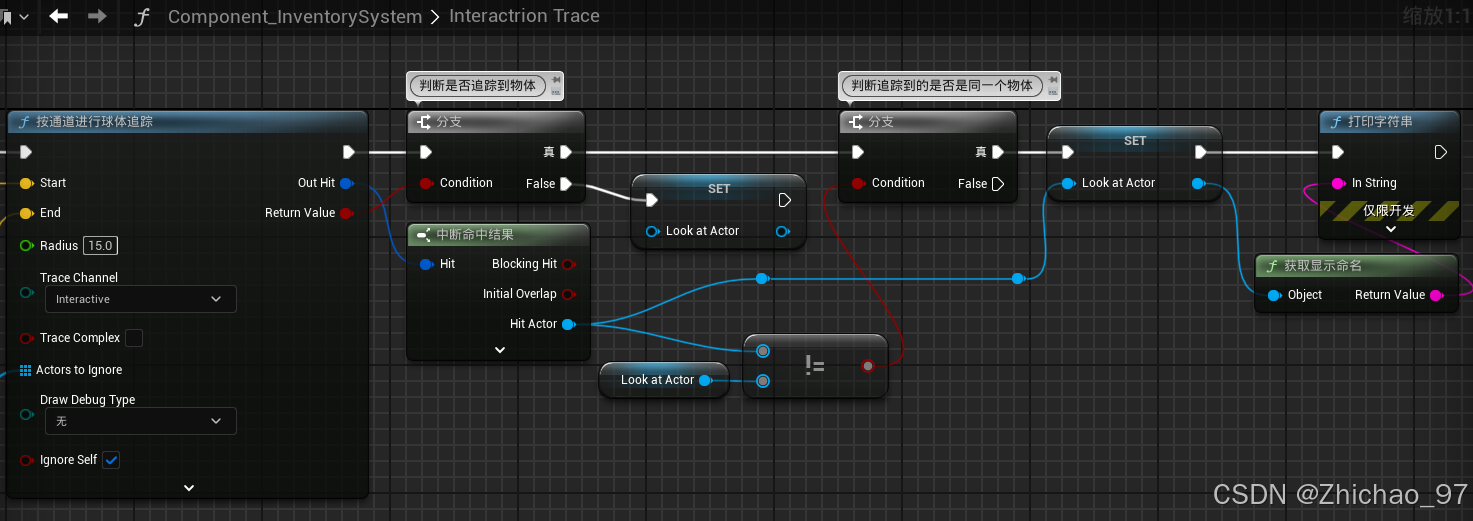Expand the sphere trace node's bottom chevron
This screenshot has width=1473, height=521.
pyautogui.click(x=189, y=488)
